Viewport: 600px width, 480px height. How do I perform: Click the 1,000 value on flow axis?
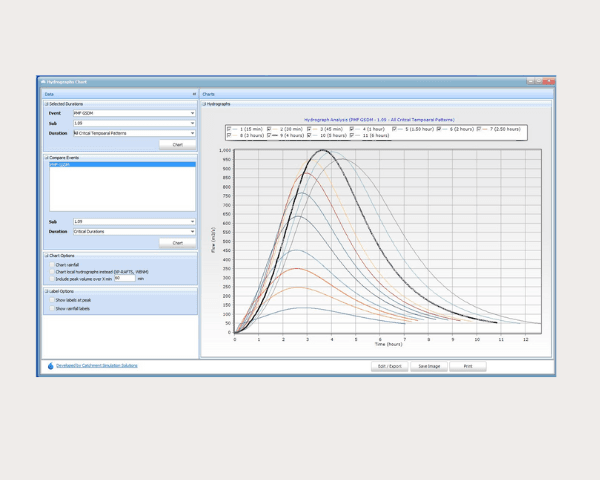click(225, 150)
